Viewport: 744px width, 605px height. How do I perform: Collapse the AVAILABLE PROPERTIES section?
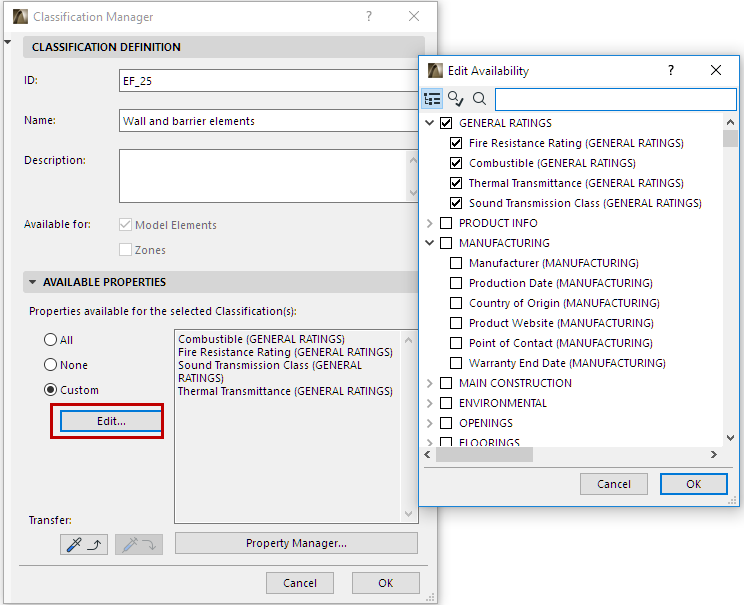(x=32, y=282)
